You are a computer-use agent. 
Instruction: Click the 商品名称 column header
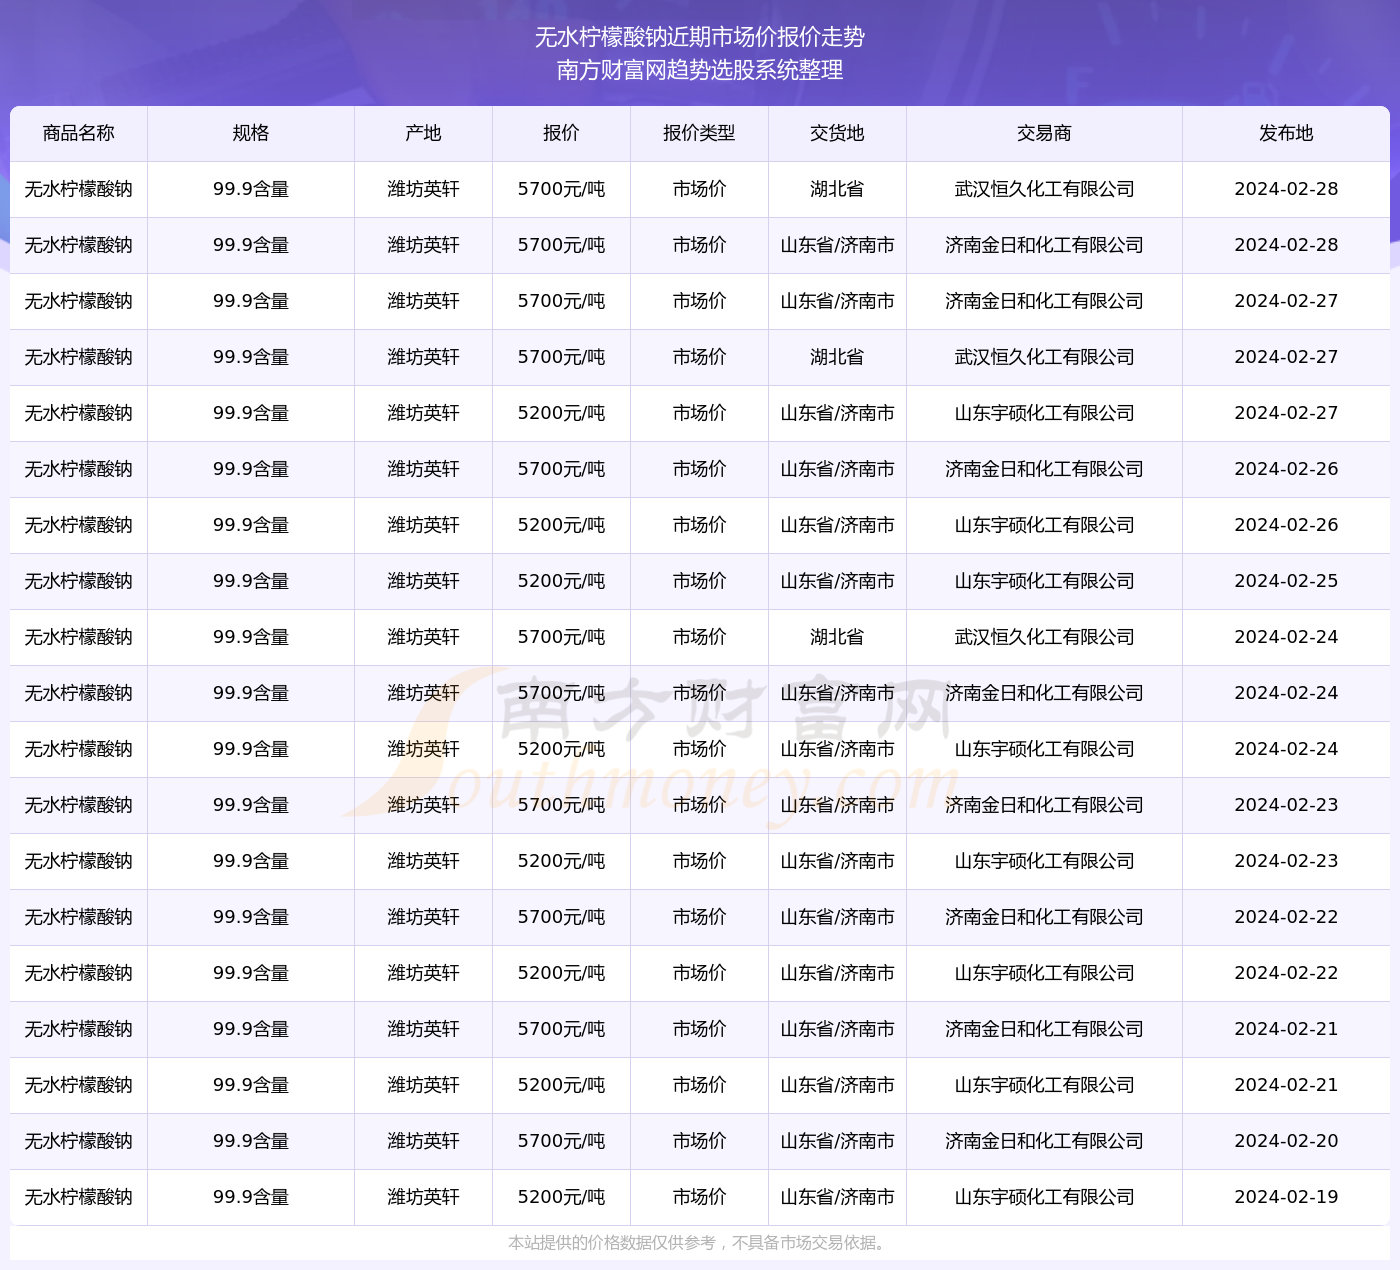click(79, 133)
